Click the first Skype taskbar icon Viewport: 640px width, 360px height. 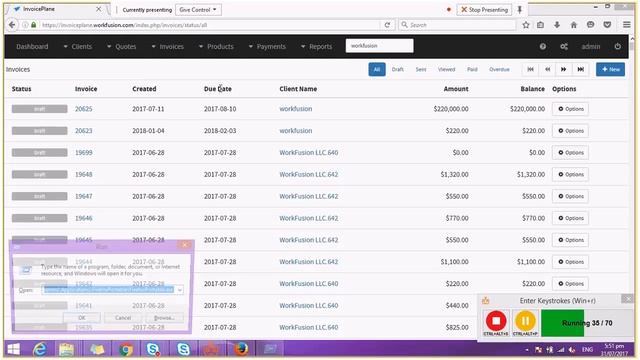click(153, 349)
